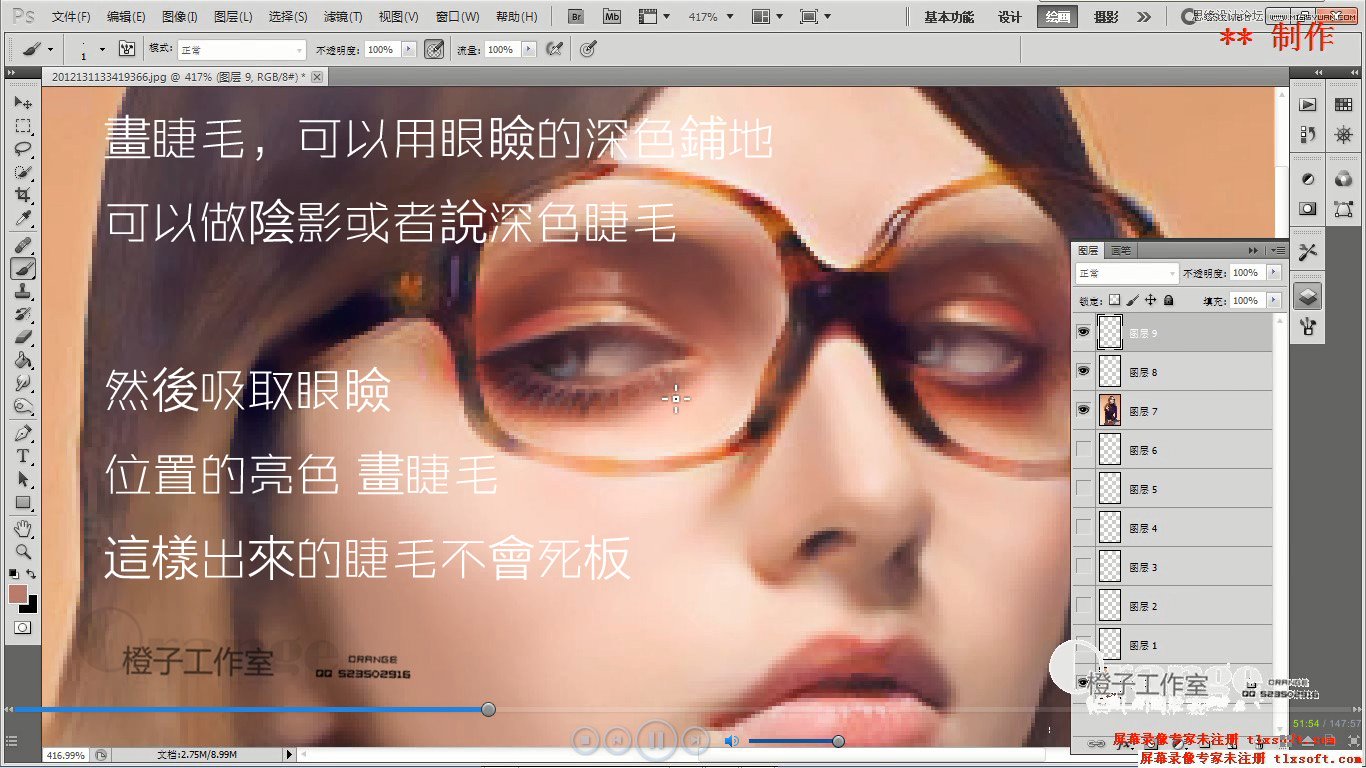
Task: Select the Pen tool
Action: click(23, 433)
